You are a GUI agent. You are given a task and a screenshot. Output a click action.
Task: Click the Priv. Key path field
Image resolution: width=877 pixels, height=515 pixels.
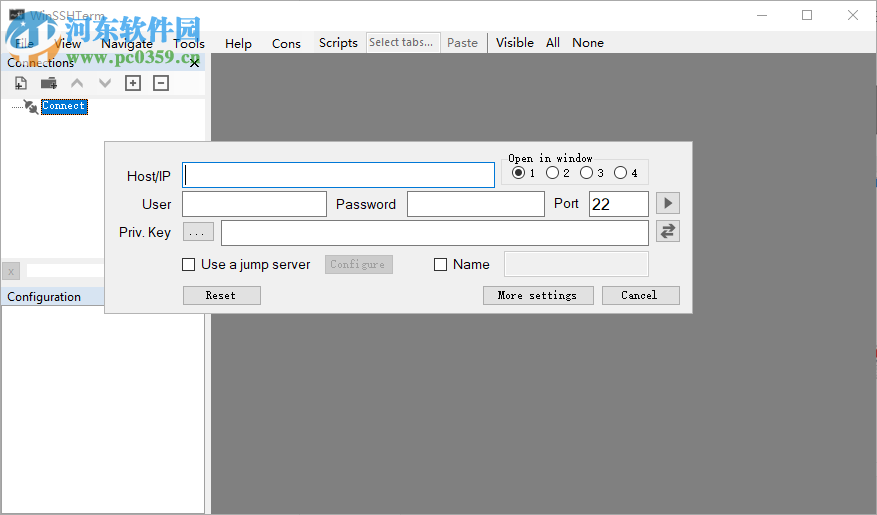[x=435, y=233]
